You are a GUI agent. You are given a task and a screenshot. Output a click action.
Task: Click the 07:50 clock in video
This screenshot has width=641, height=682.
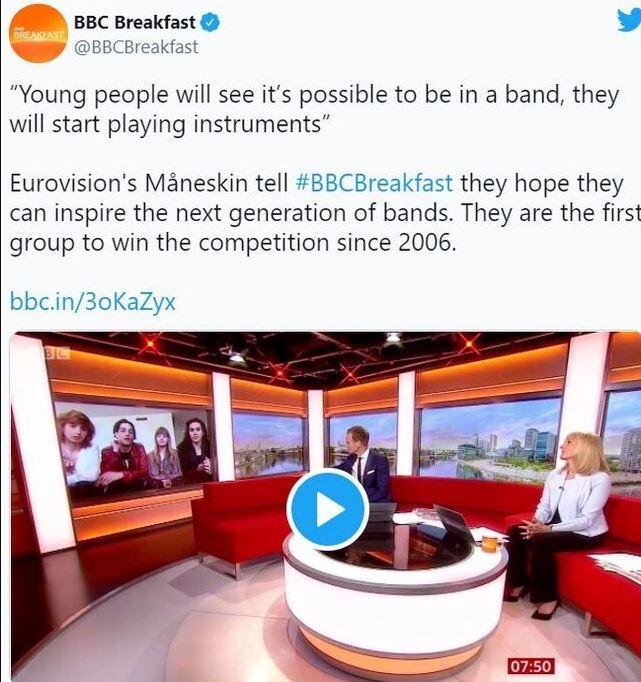coord(531,666)
